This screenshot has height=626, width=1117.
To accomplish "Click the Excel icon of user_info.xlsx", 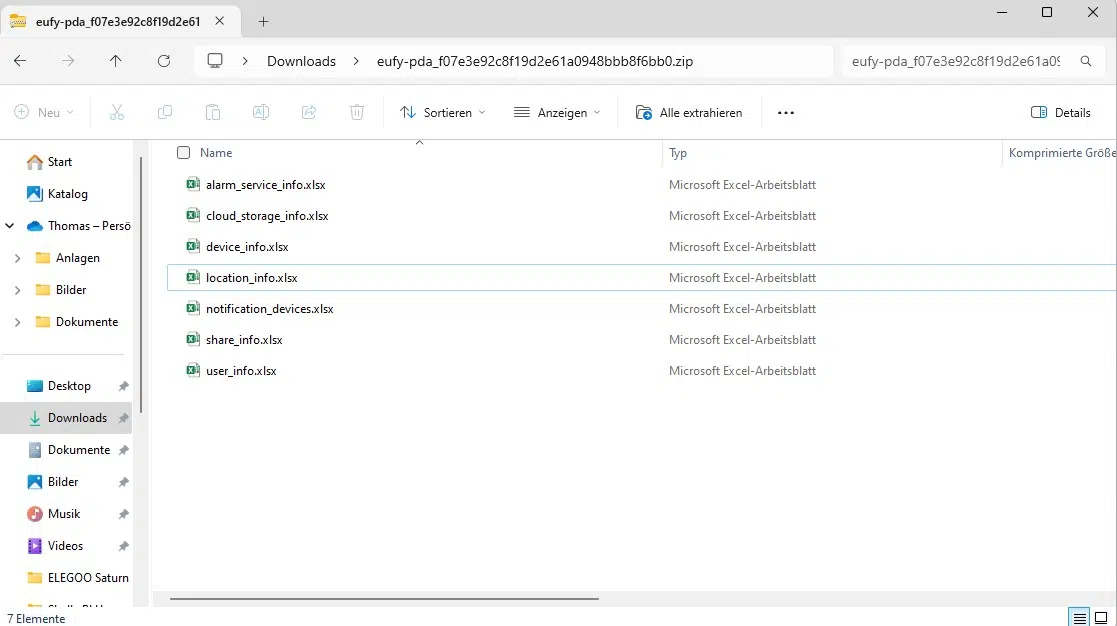I will 192,370.
